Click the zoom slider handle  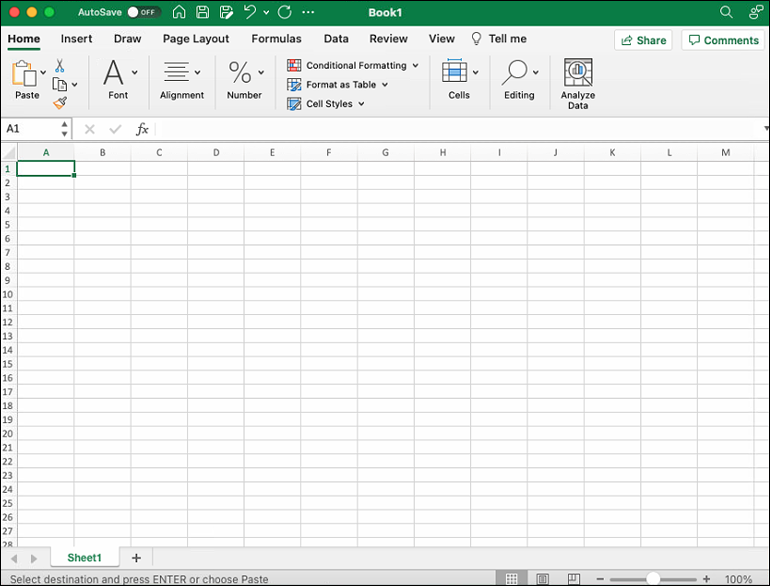point(653,579)
